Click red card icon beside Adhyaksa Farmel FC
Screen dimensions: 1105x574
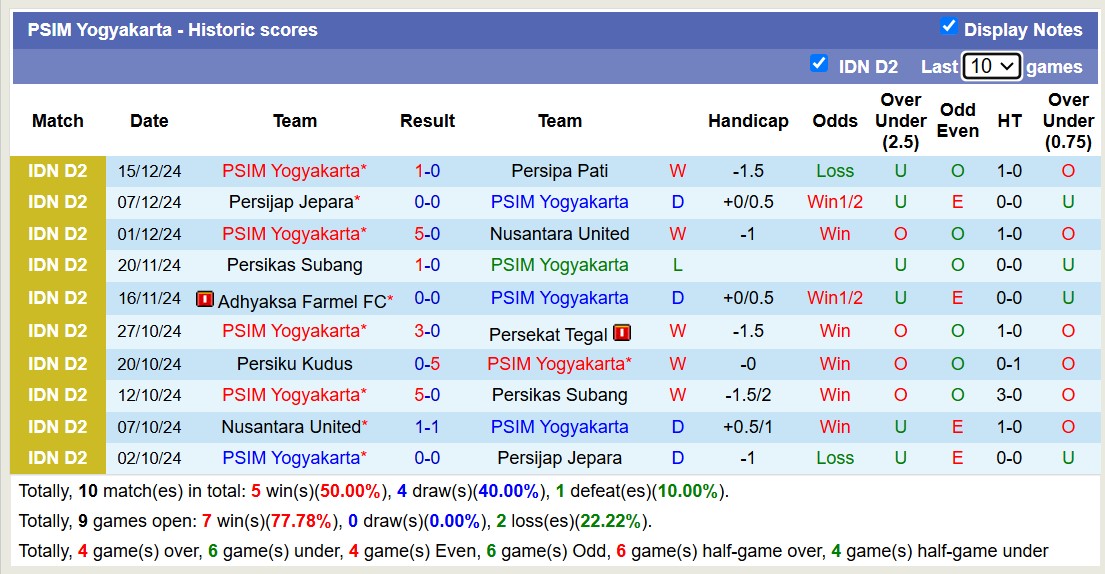205,299
